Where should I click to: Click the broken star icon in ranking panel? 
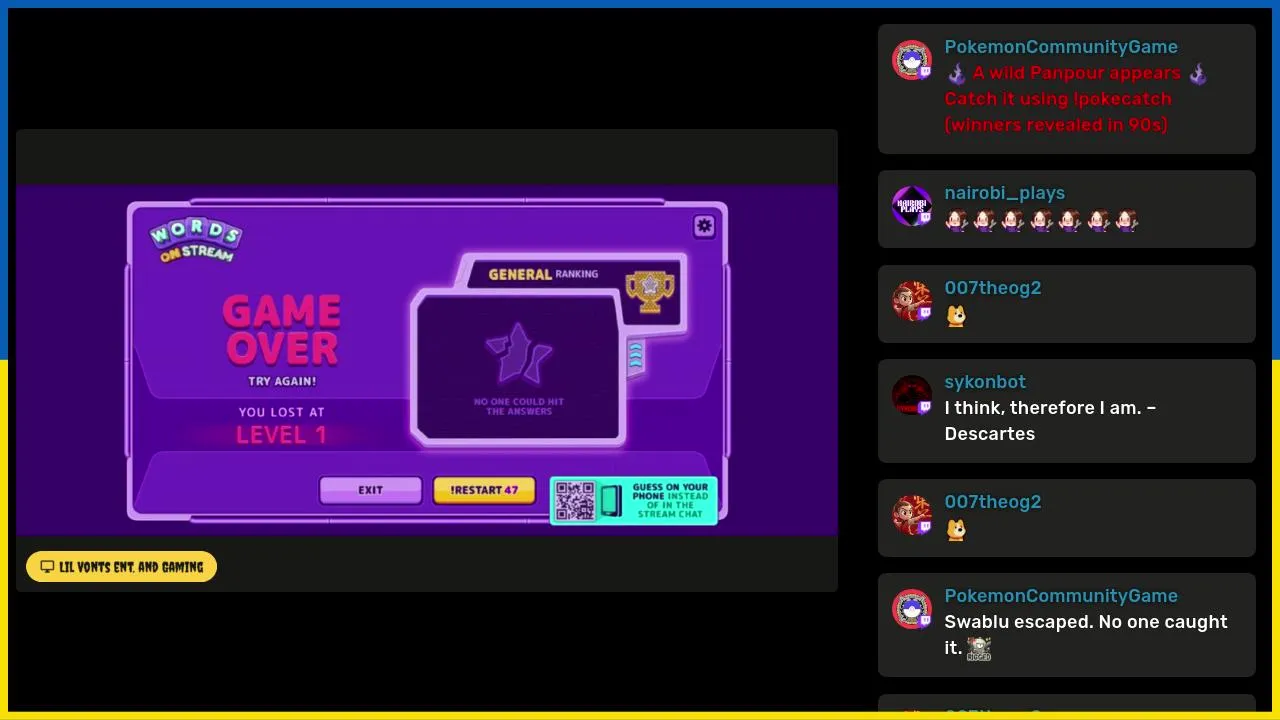[x=518, y=354]
